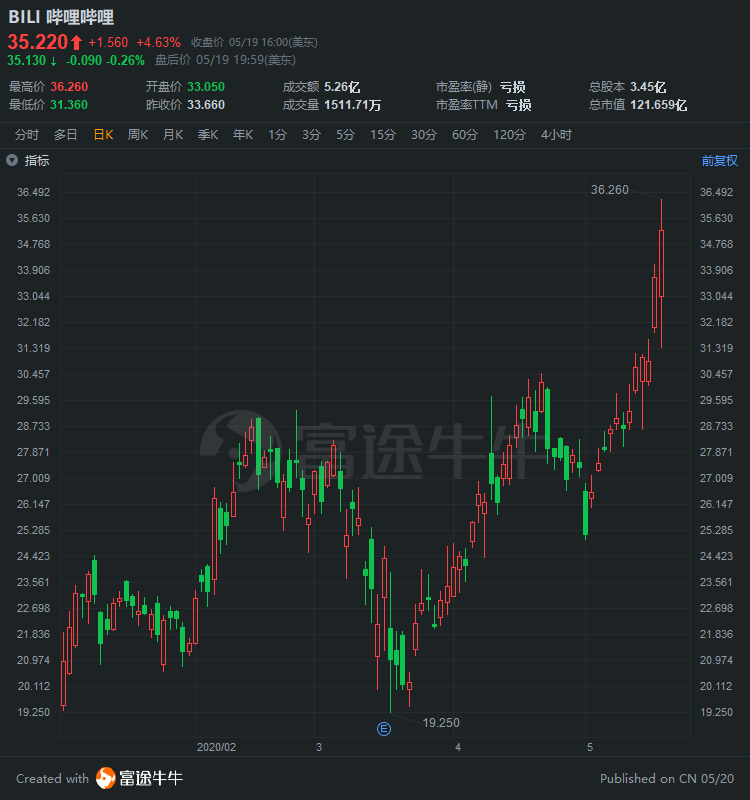Screen dimensions: 750x800
Task: Choose the 年K yearly period
Action: [x=243, y=135]
